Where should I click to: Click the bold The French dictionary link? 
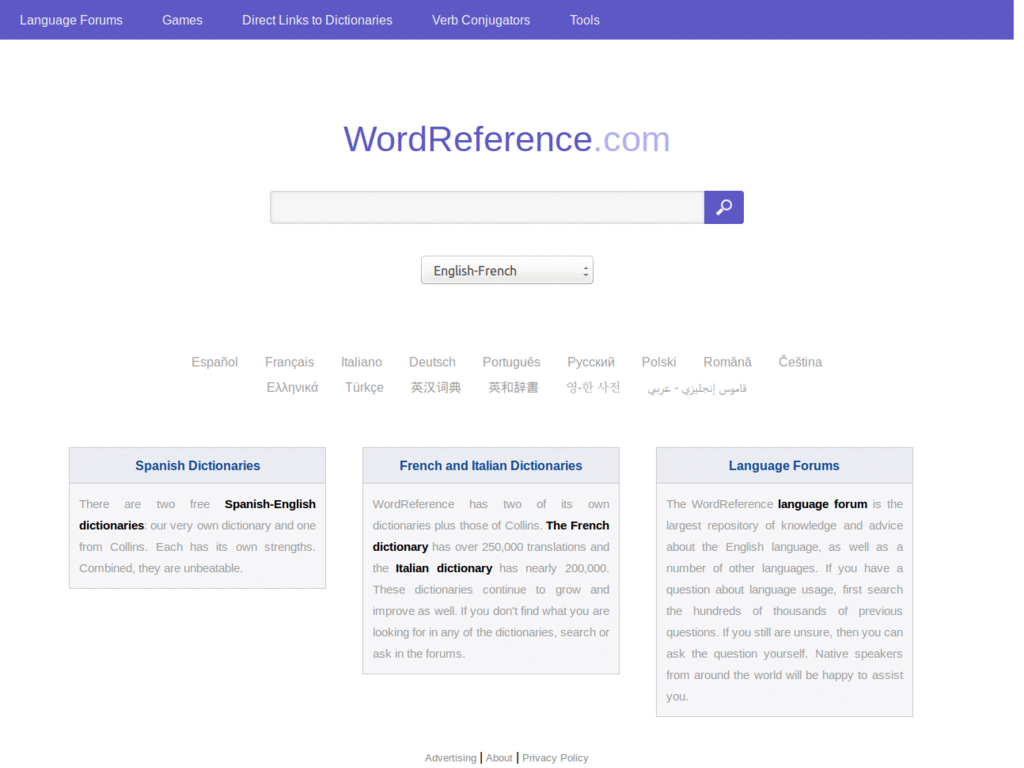(x=491, y=536)
